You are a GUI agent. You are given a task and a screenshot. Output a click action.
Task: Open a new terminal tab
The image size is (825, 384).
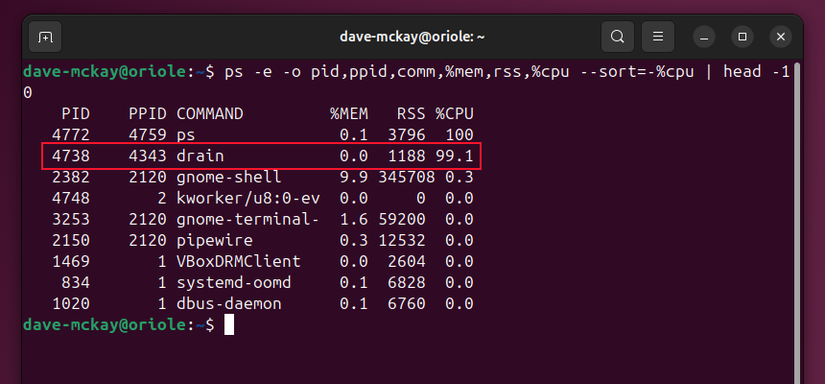point(45,37)
